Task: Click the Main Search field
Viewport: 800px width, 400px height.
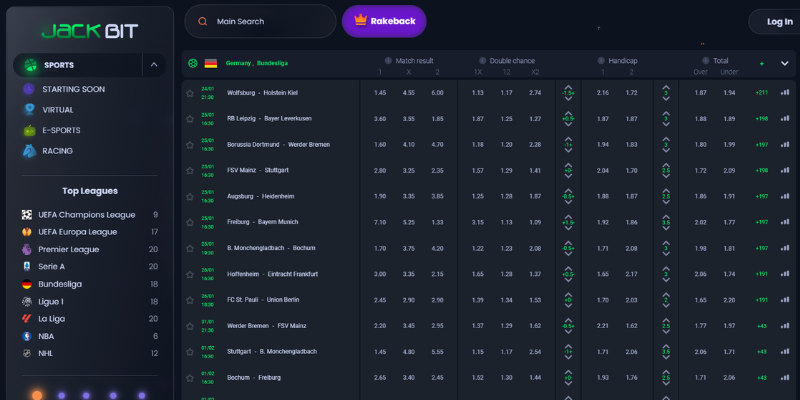Action: tap(260, 21)
